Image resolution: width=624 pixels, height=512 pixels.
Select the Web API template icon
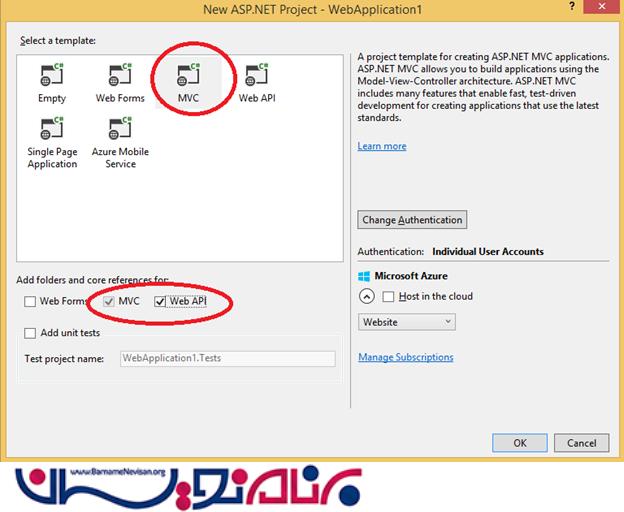[257, 74]
